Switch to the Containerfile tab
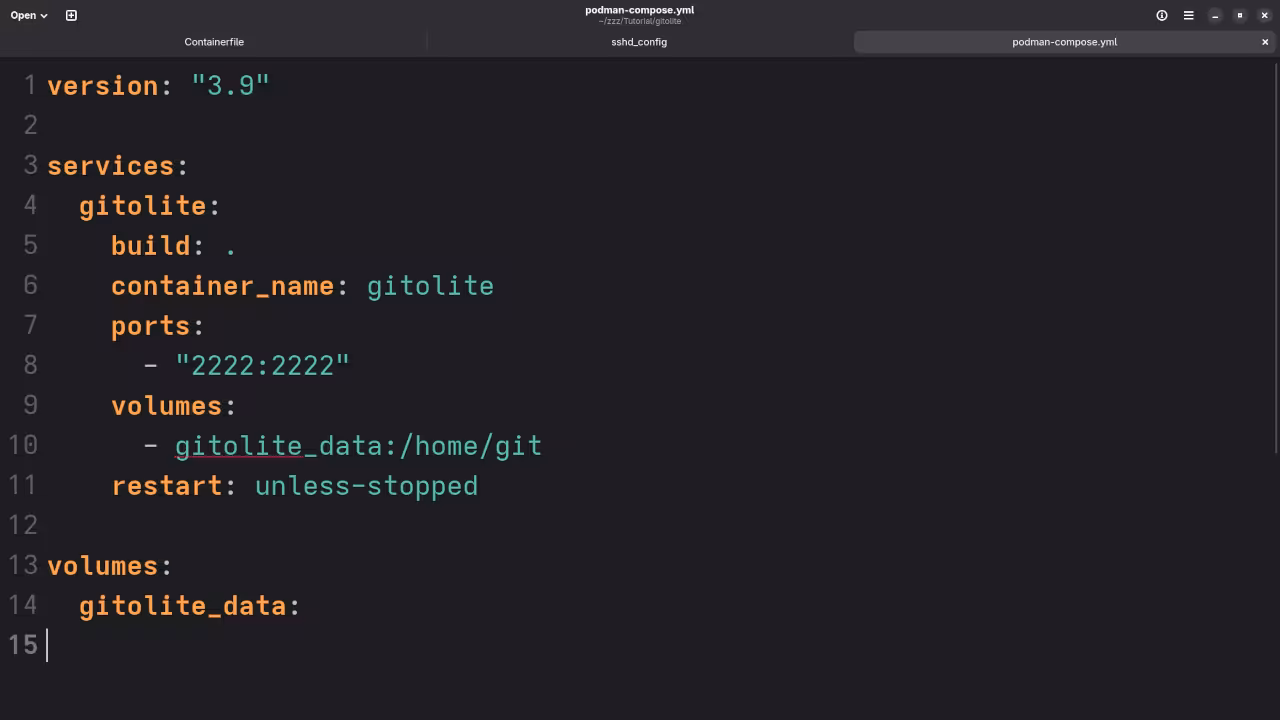The height and width of the screenshot is (720, 1280). (x=214, y=42)
